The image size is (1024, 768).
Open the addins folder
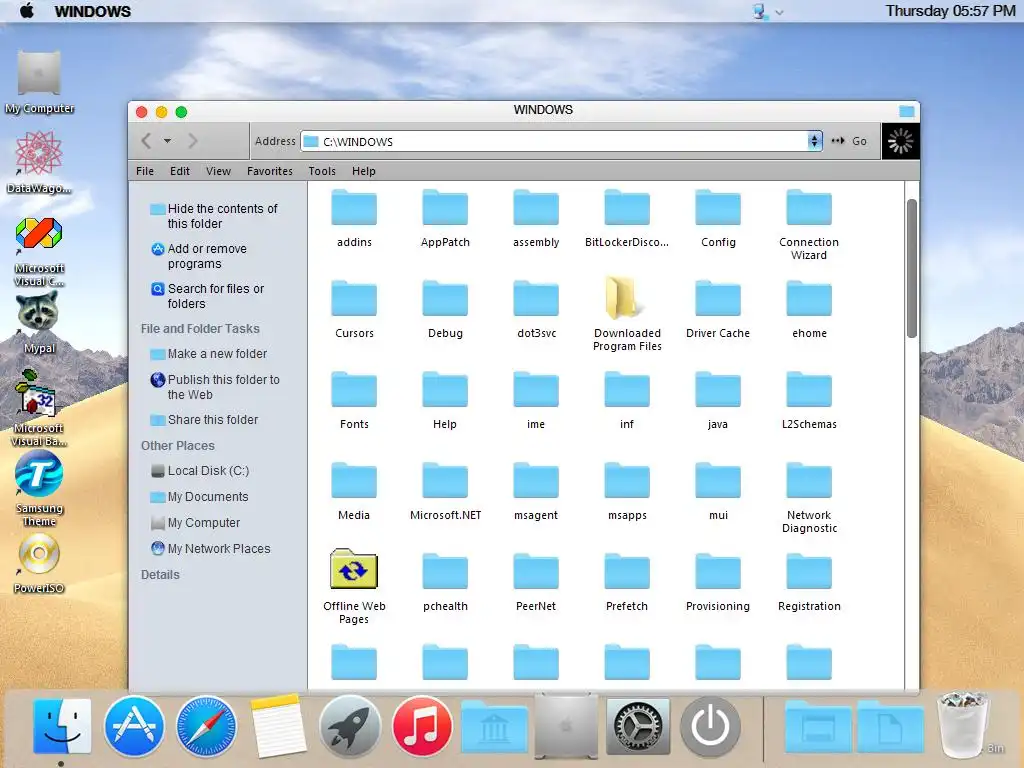point(354,218)
